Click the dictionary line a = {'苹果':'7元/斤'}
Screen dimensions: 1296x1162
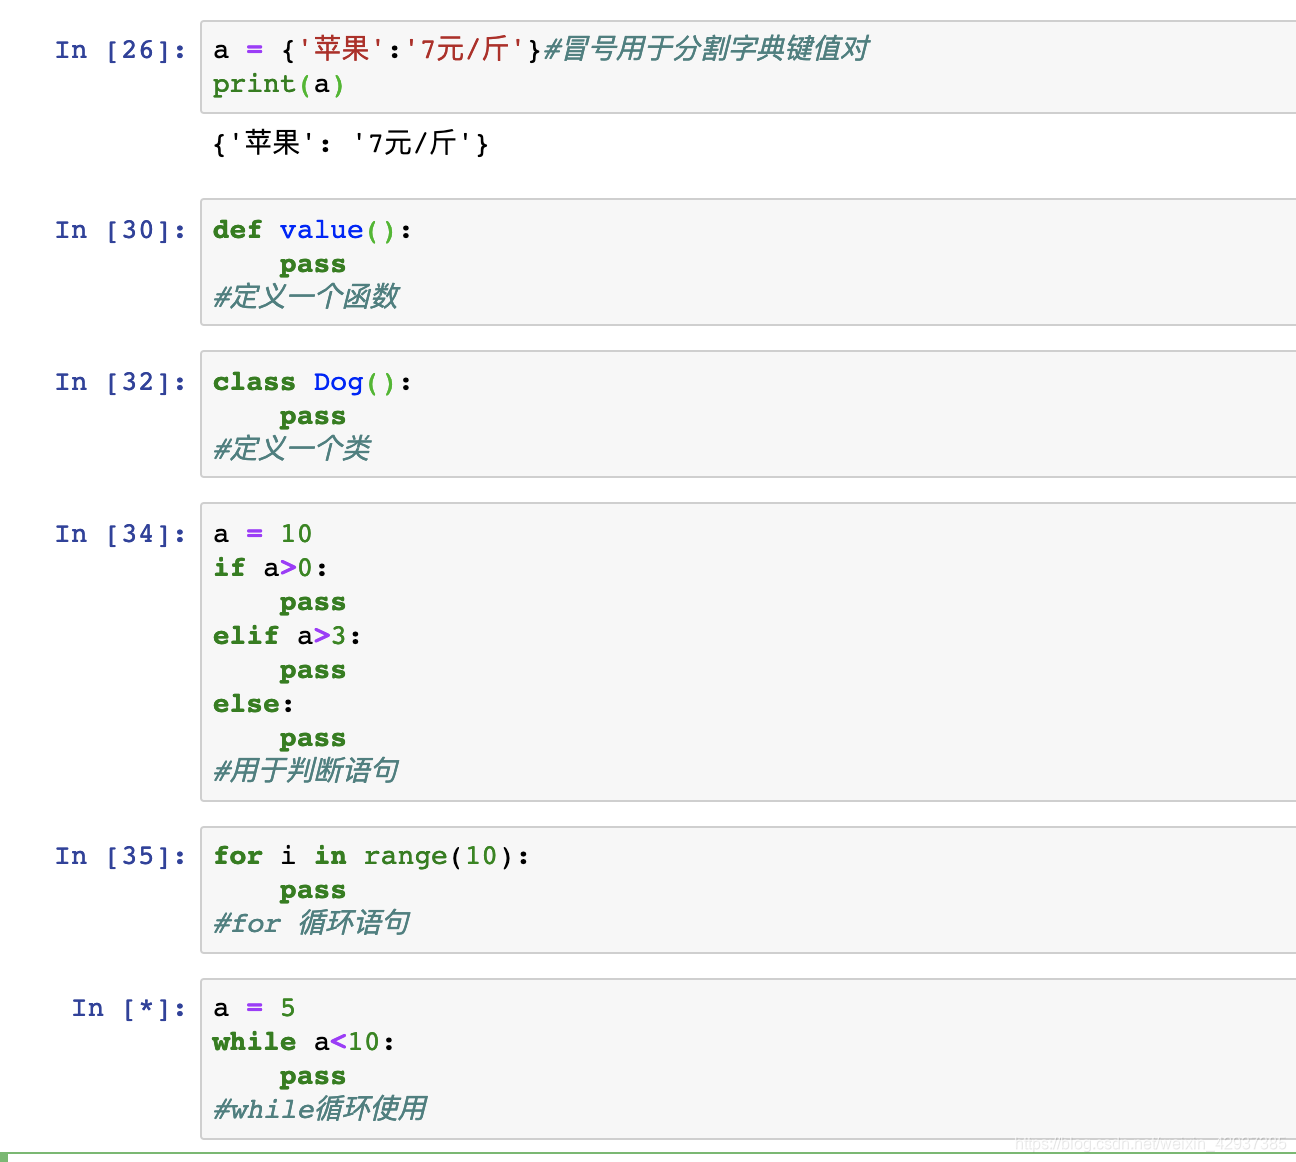(x=377, y=49)
